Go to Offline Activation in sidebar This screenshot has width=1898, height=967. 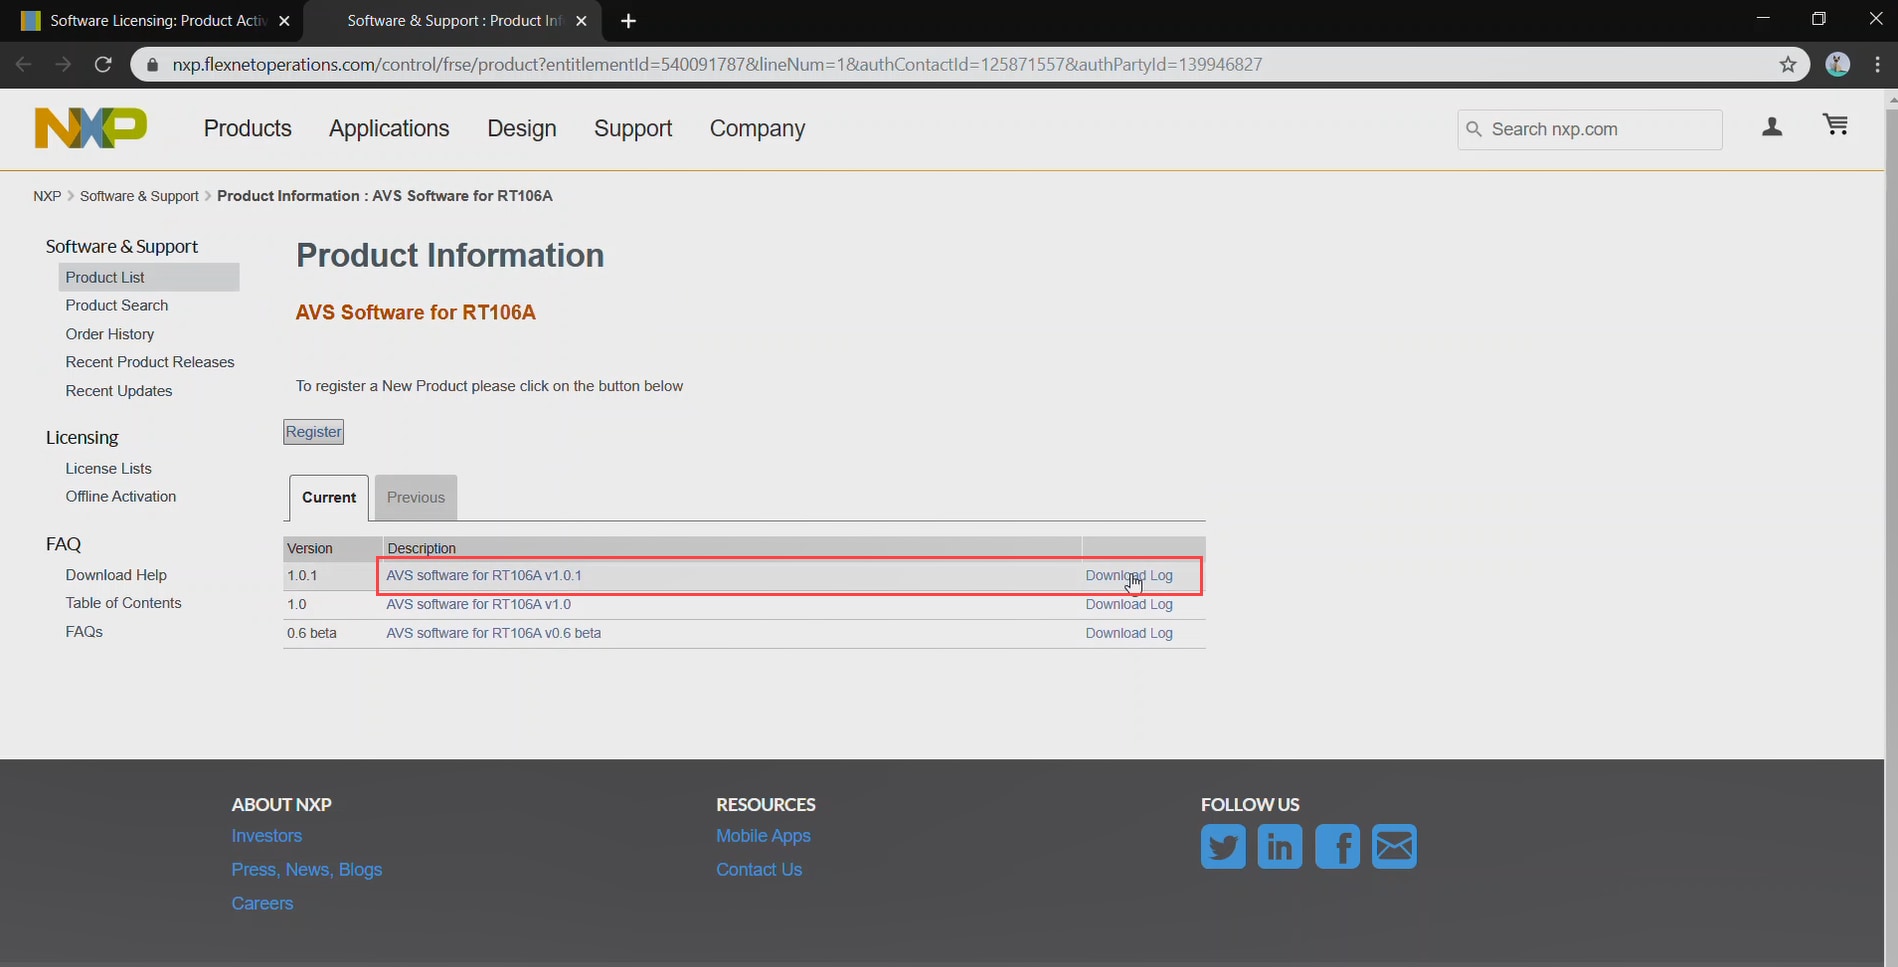pos(120,497)
